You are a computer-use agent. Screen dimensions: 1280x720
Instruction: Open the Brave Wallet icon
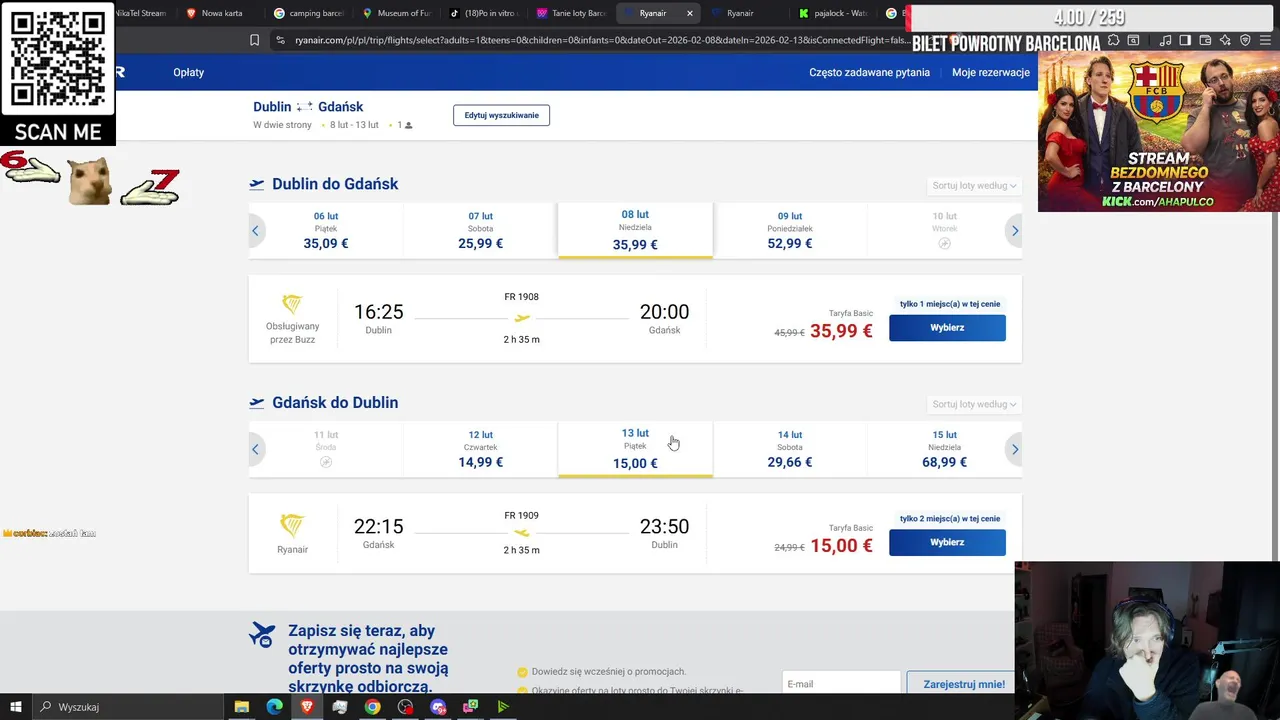(x=1205, y=40)
